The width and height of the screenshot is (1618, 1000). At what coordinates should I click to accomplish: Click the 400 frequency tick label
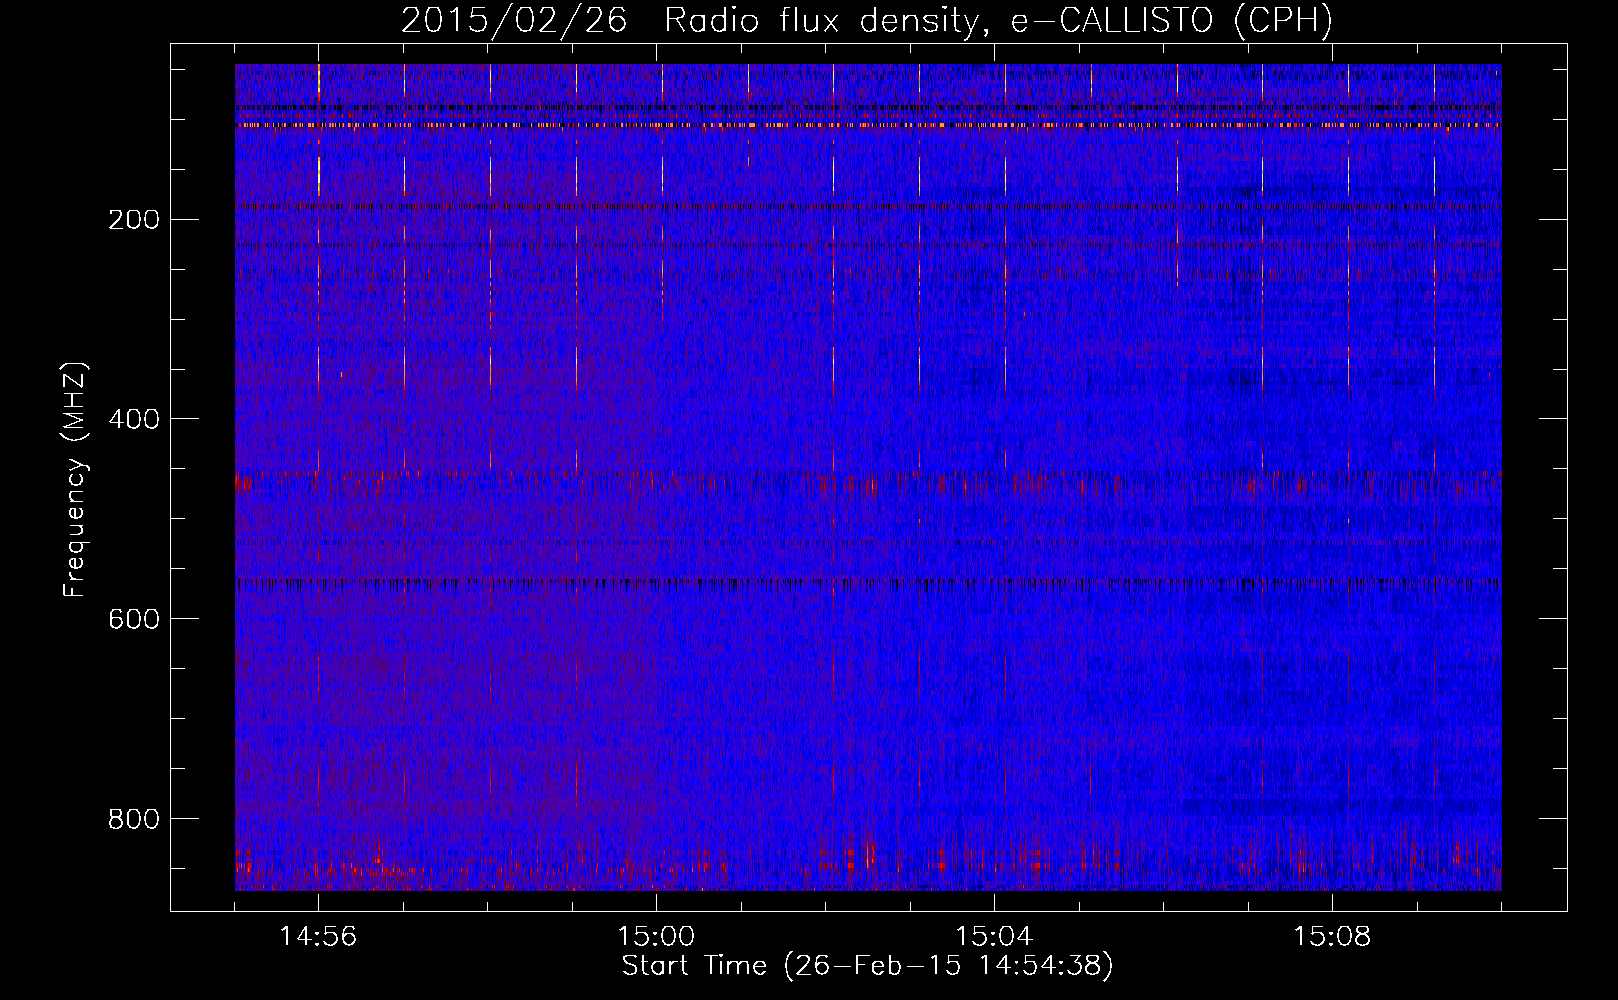tap(134, 419)
